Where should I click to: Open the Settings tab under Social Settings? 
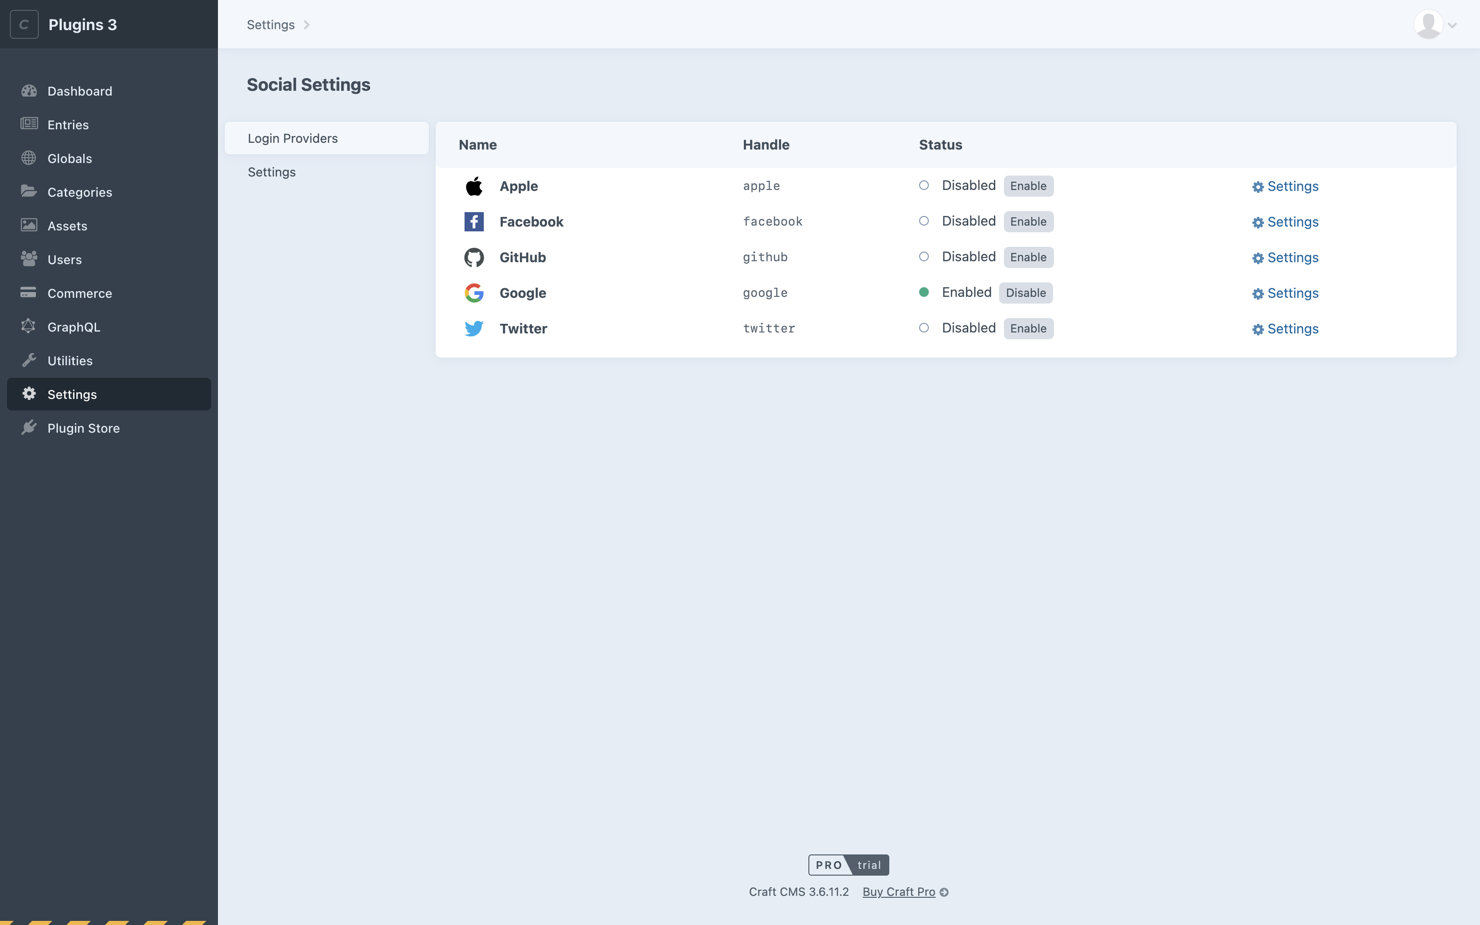(x=272, y=172)
